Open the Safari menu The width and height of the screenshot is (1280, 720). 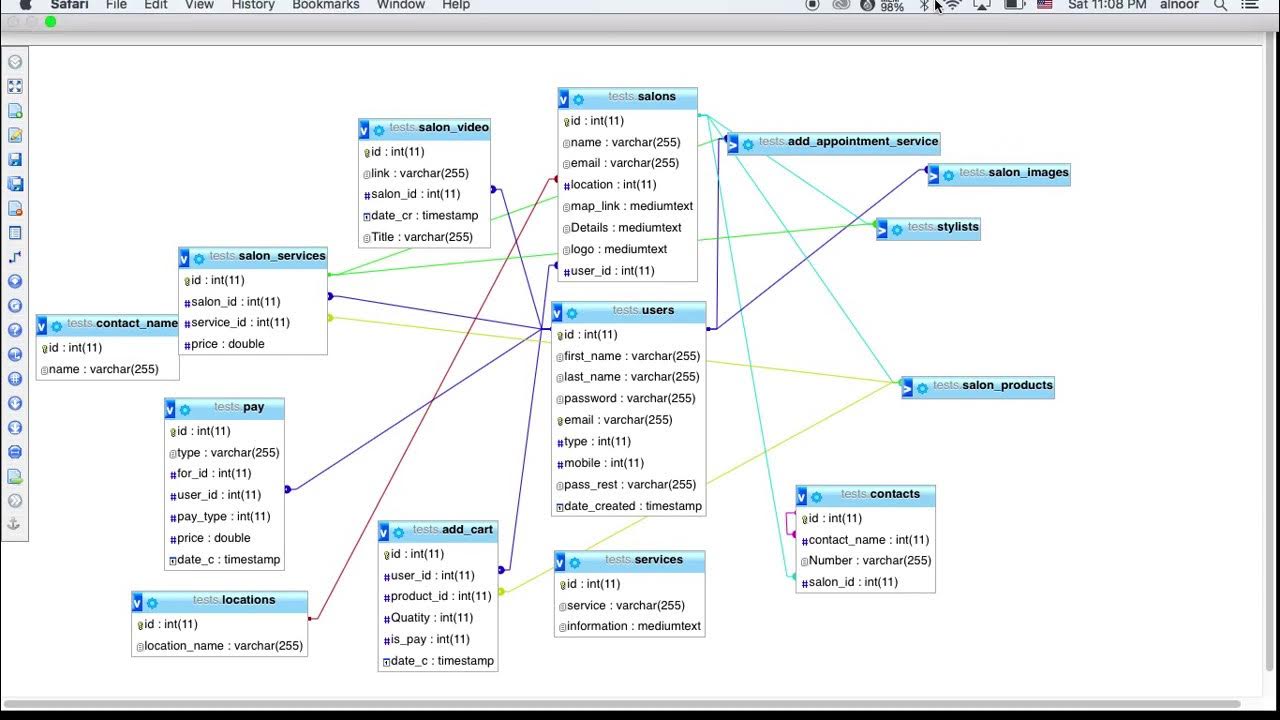(69, 5)
